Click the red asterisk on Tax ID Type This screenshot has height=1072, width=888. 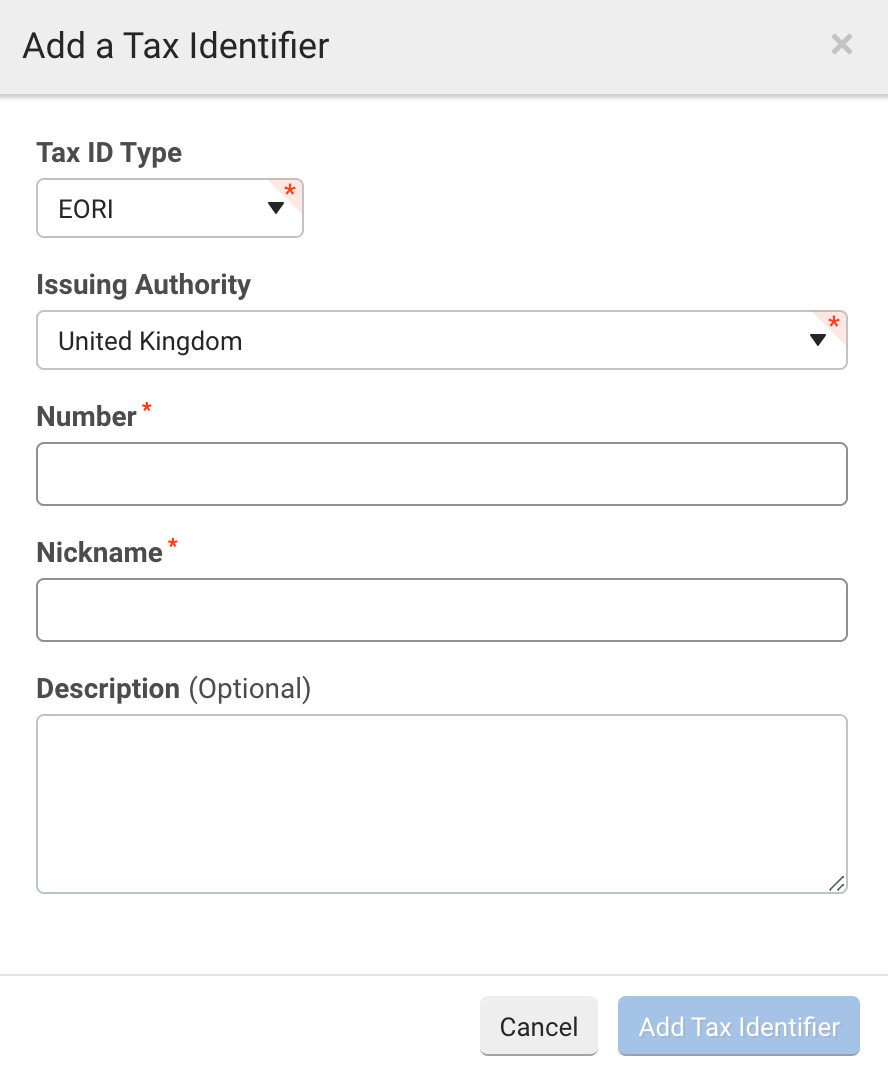290,190
